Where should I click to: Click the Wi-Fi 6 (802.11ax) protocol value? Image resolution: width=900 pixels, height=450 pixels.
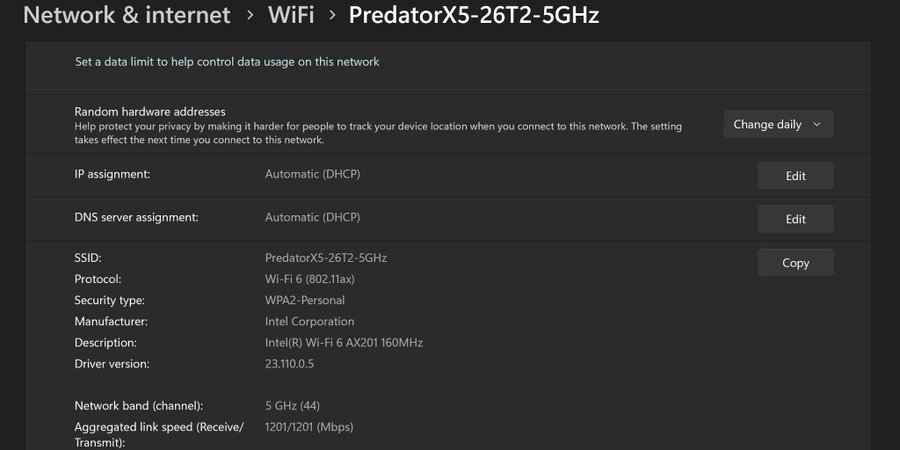(314, 279)
